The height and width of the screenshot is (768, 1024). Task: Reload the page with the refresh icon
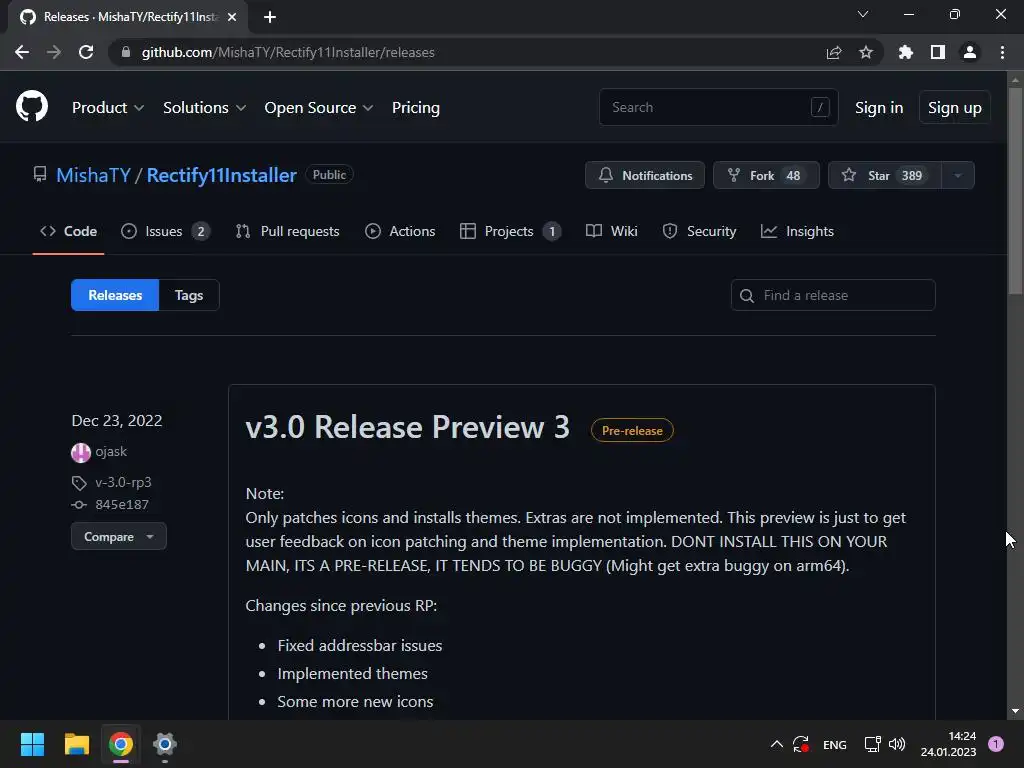(86, 52)
